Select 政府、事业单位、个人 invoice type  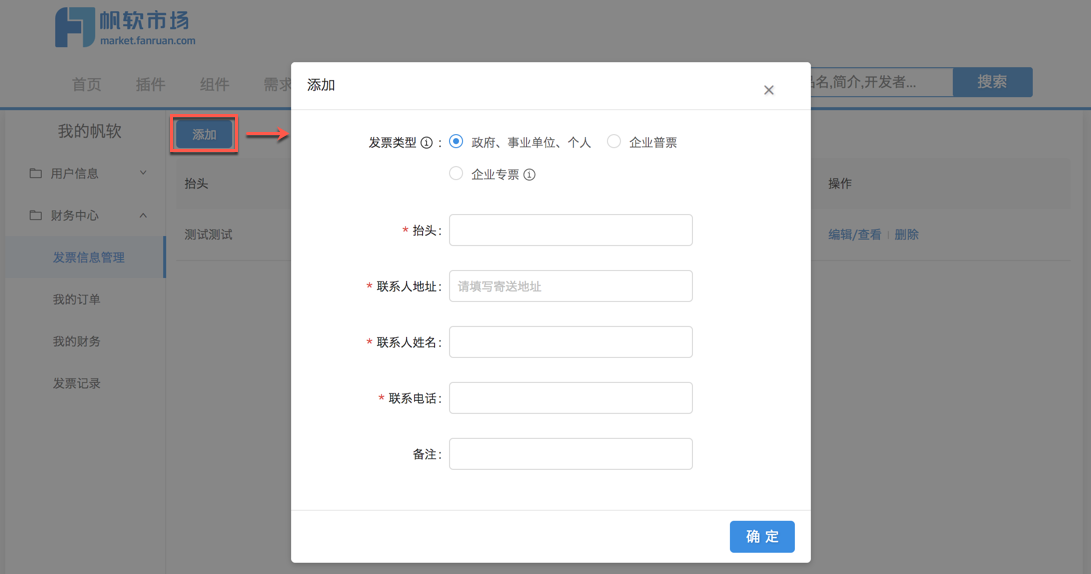pyautogui.click(x=456, y=141)
